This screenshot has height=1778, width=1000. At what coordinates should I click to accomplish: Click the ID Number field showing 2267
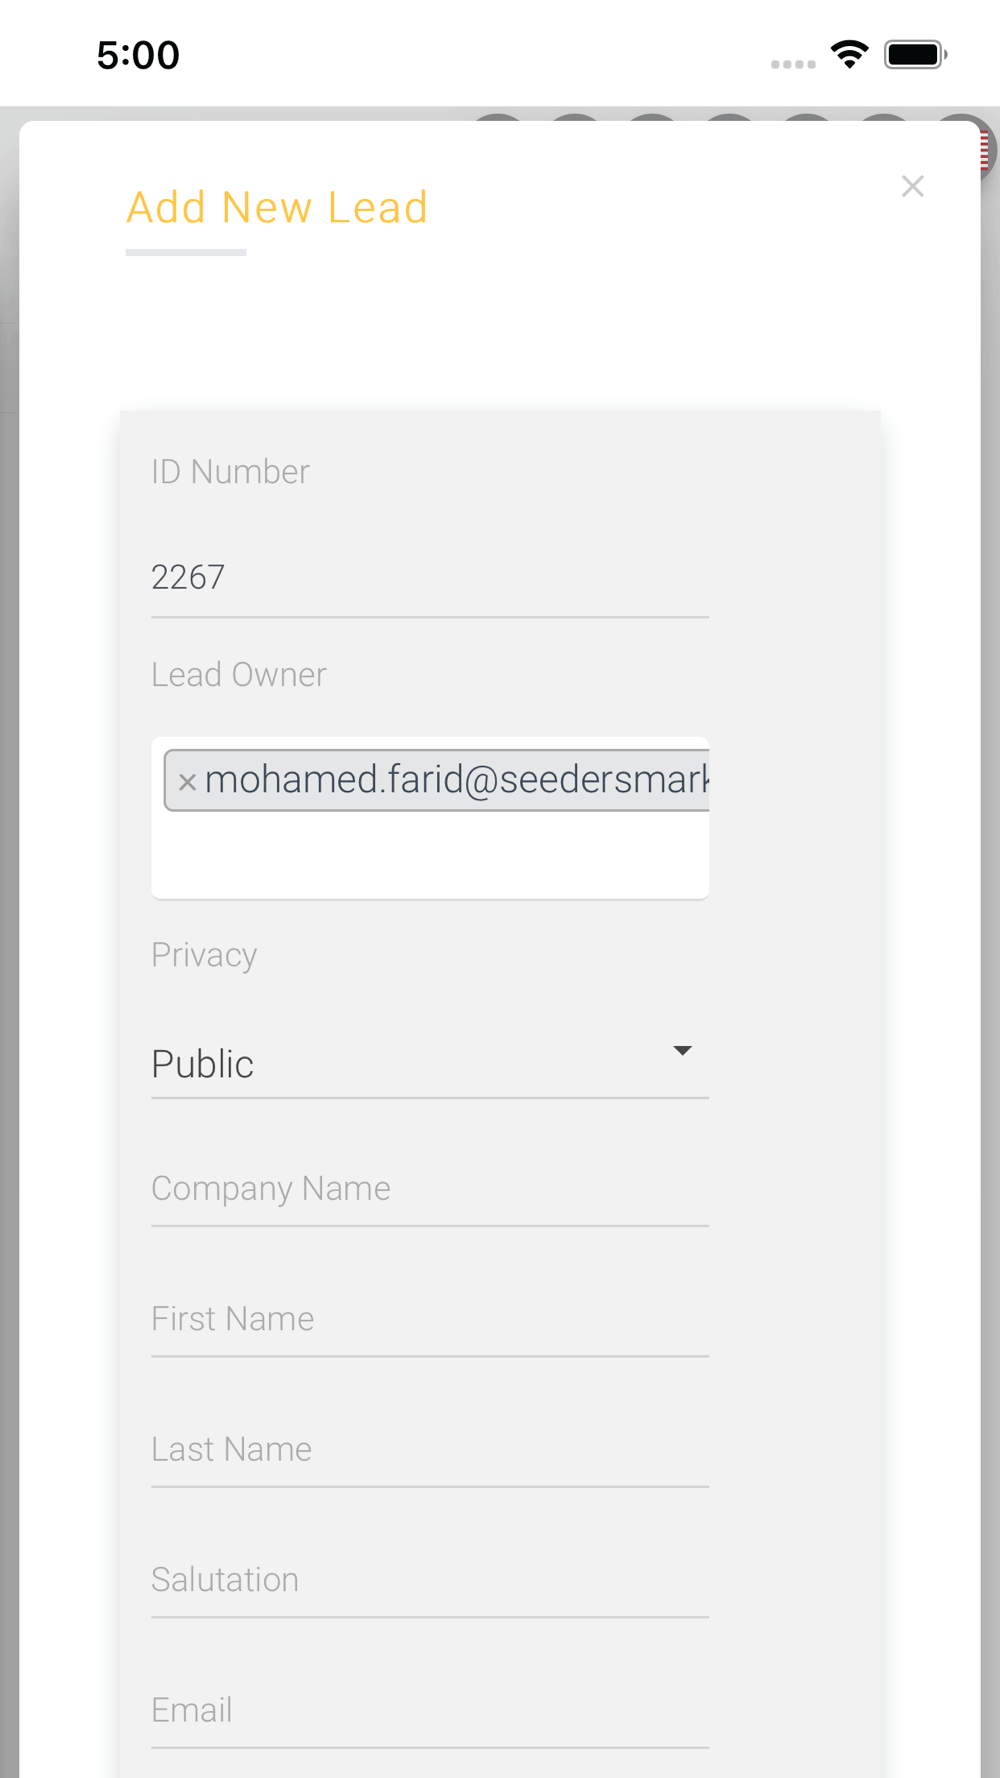pyautogui.click(x=430, y=578)
